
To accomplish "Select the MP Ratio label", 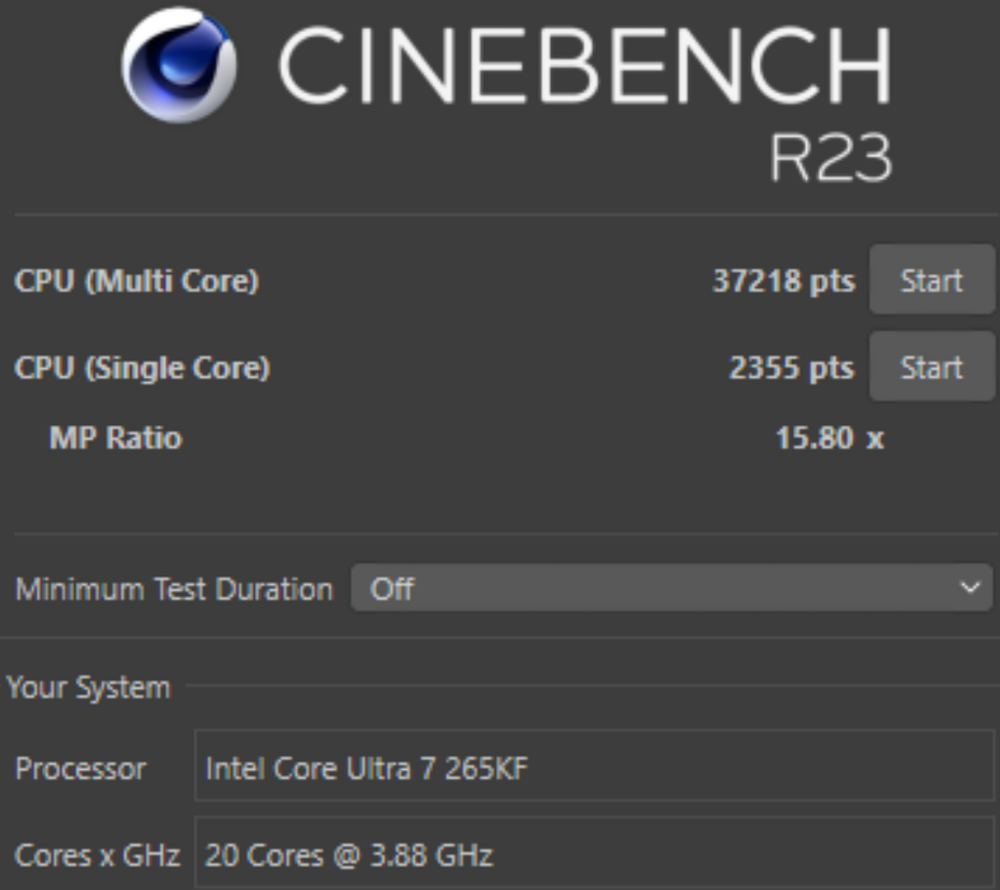I will pos(116,438).
